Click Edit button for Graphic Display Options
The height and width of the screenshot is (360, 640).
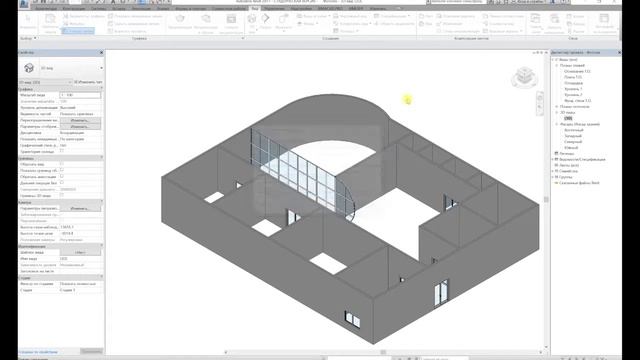80,127
